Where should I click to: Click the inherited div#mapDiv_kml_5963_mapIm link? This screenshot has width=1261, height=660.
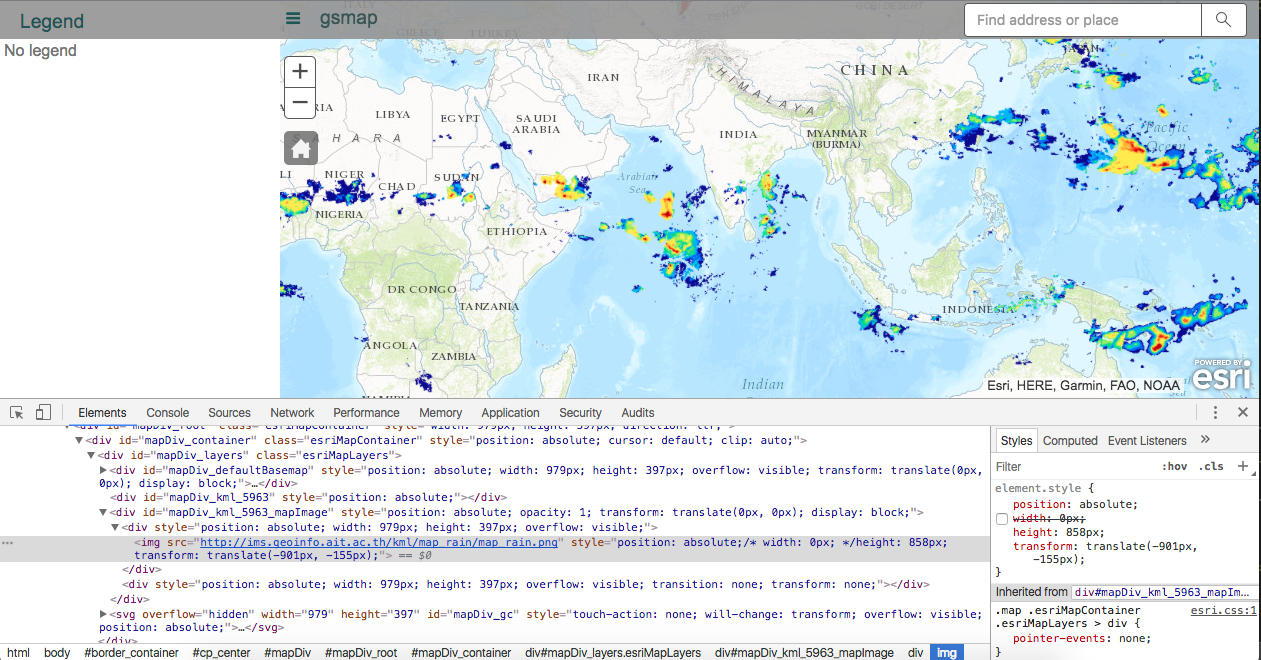coord(1165,592)
